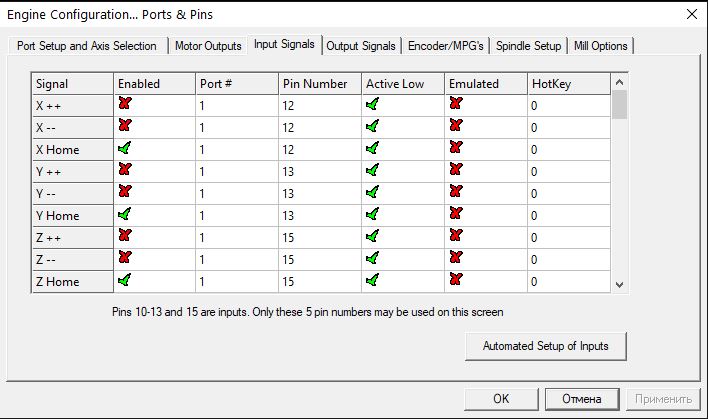Toggle the Enabled green check for X Home
This screenshot has width=708, height=419.
click(x=125, y=148)
